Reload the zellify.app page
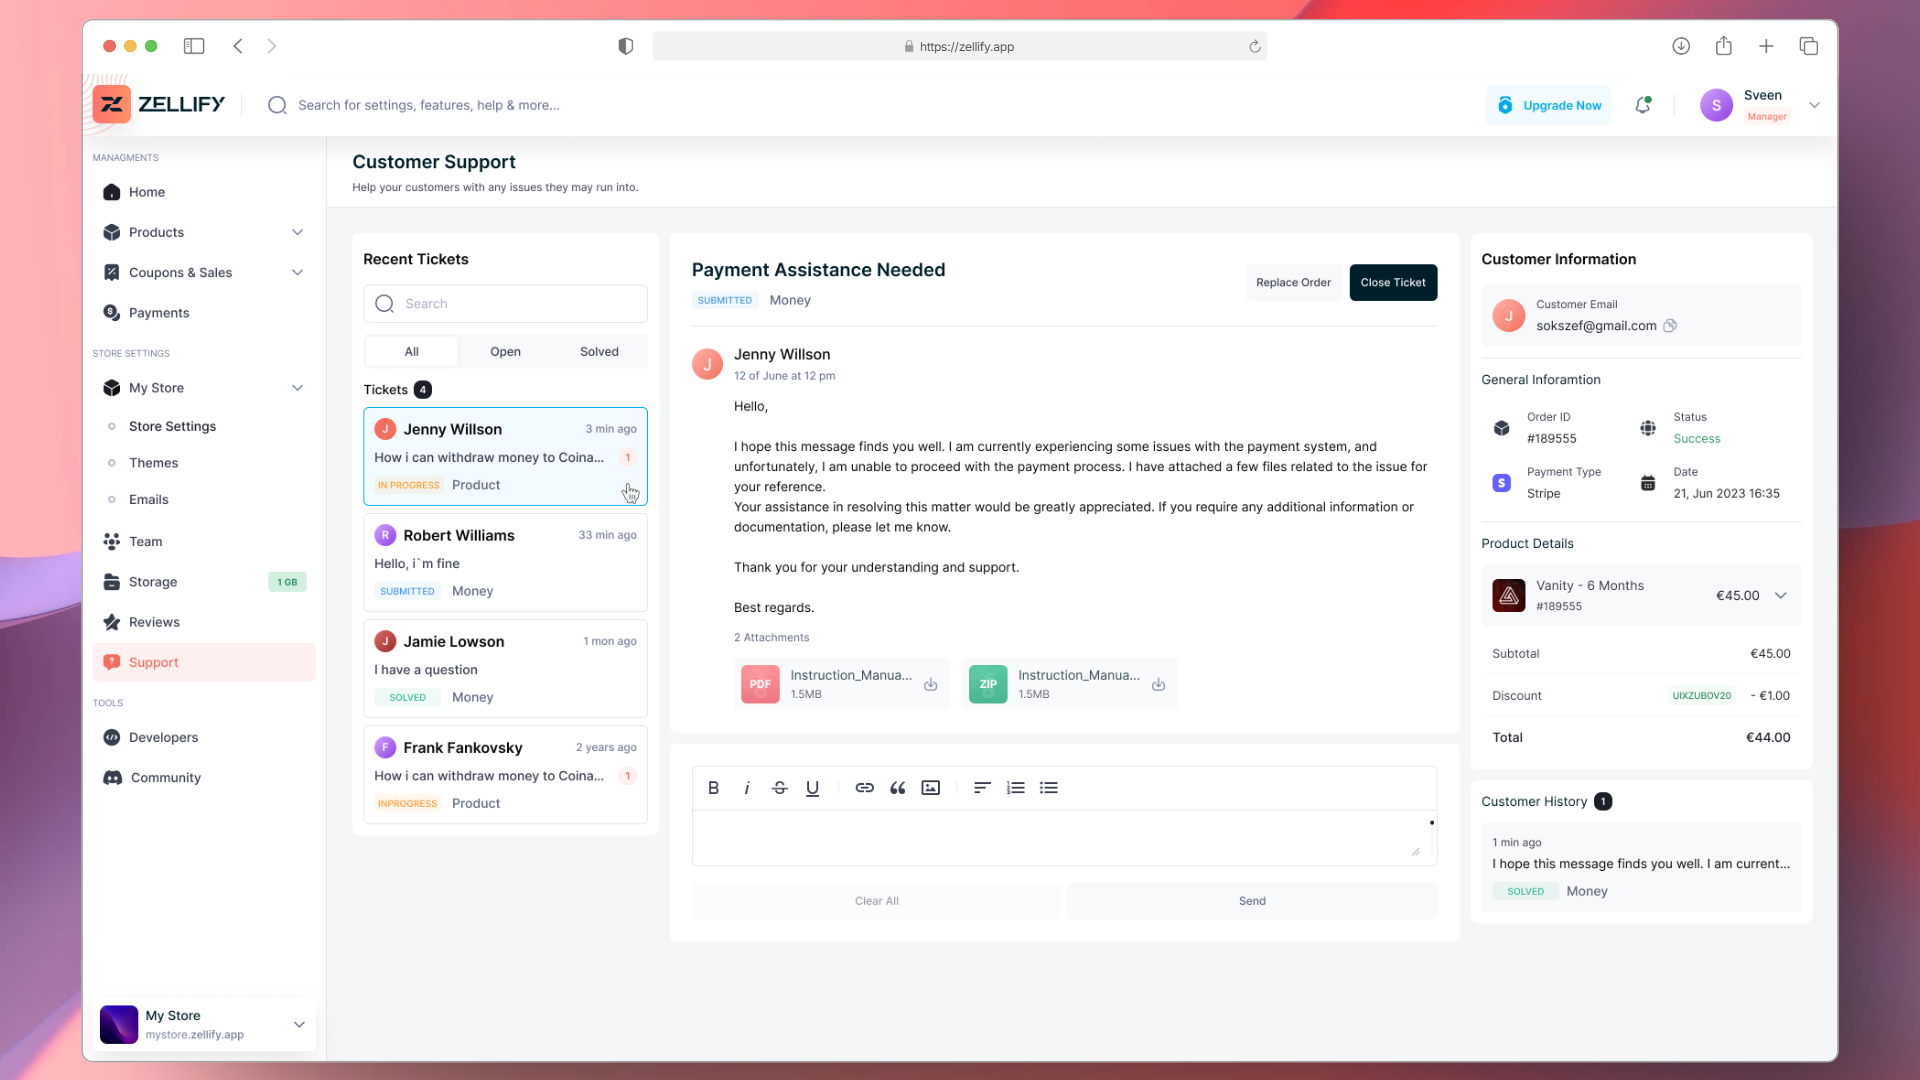Viewport: 1920px width, 1080px height. point(1255,46)
